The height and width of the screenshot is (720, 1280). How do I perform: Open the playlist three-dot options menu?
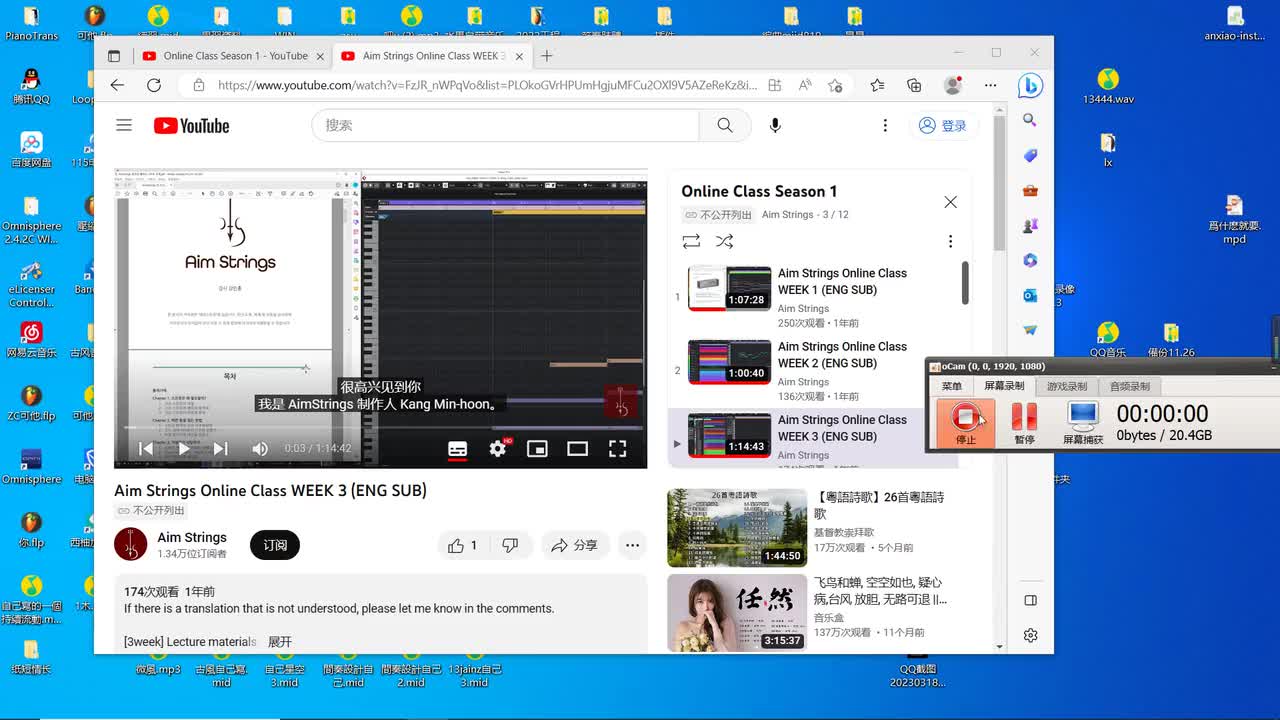950,241
